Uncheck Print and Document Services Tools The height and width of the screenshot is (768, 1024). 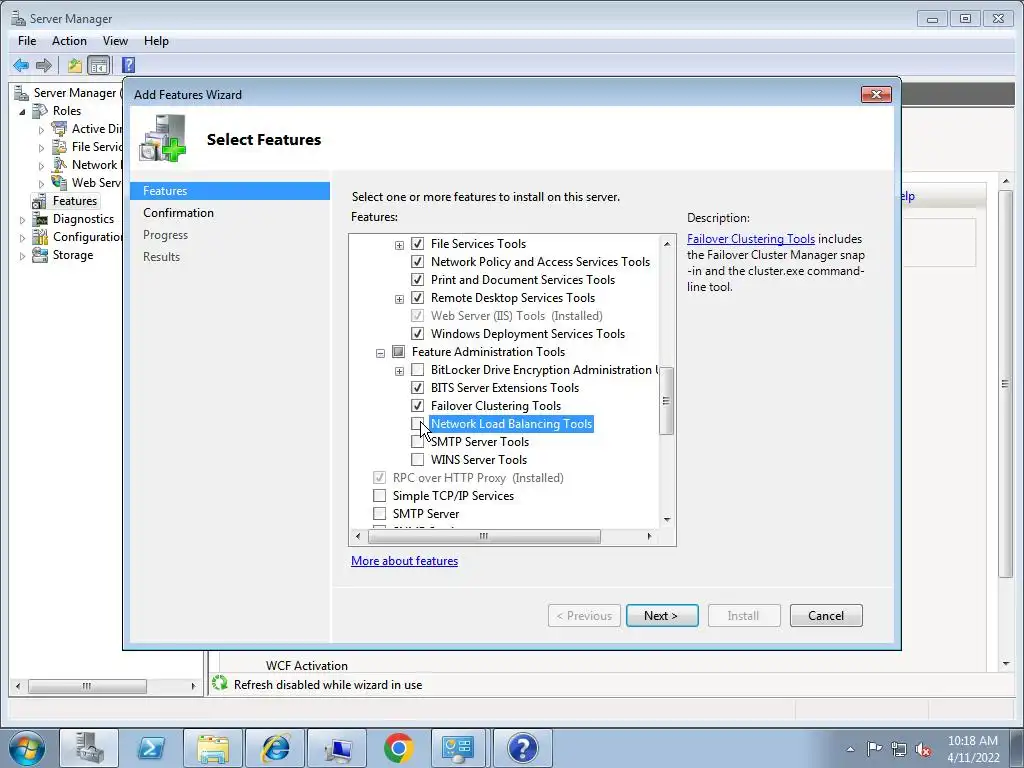click(x=417, y=280)
